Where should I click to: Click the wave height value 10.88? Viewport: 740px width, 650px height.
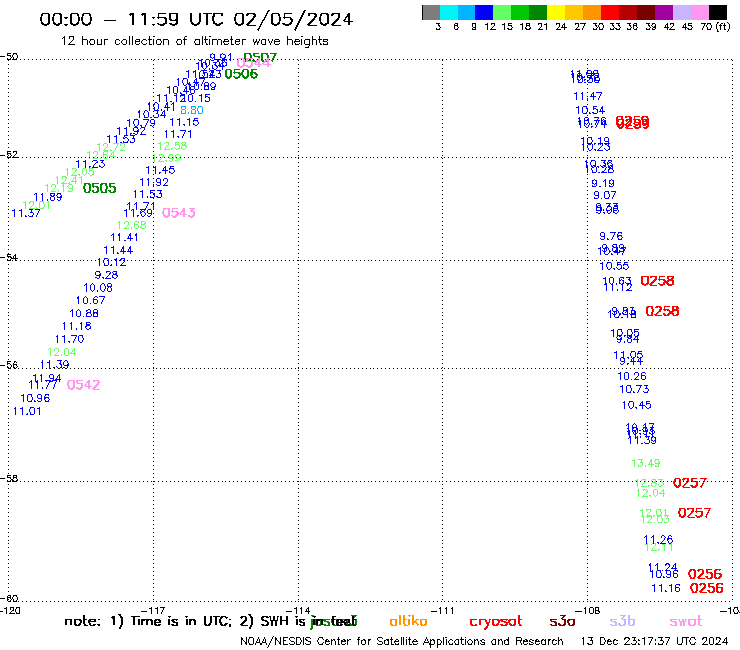pyautogui.click(x=84, y=313)
